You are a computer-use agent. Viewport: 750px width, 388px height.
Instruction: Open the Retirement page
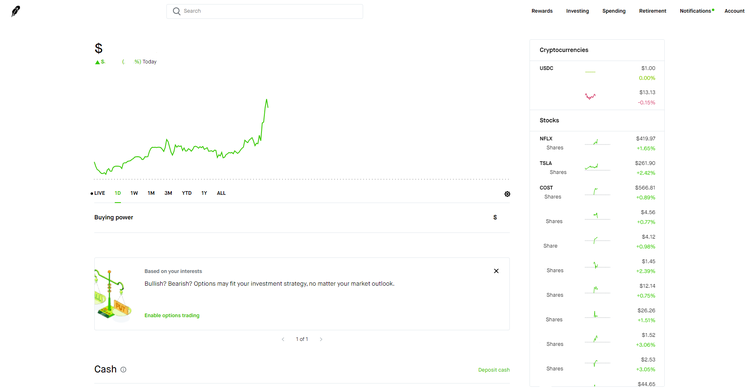click(652, 11)
